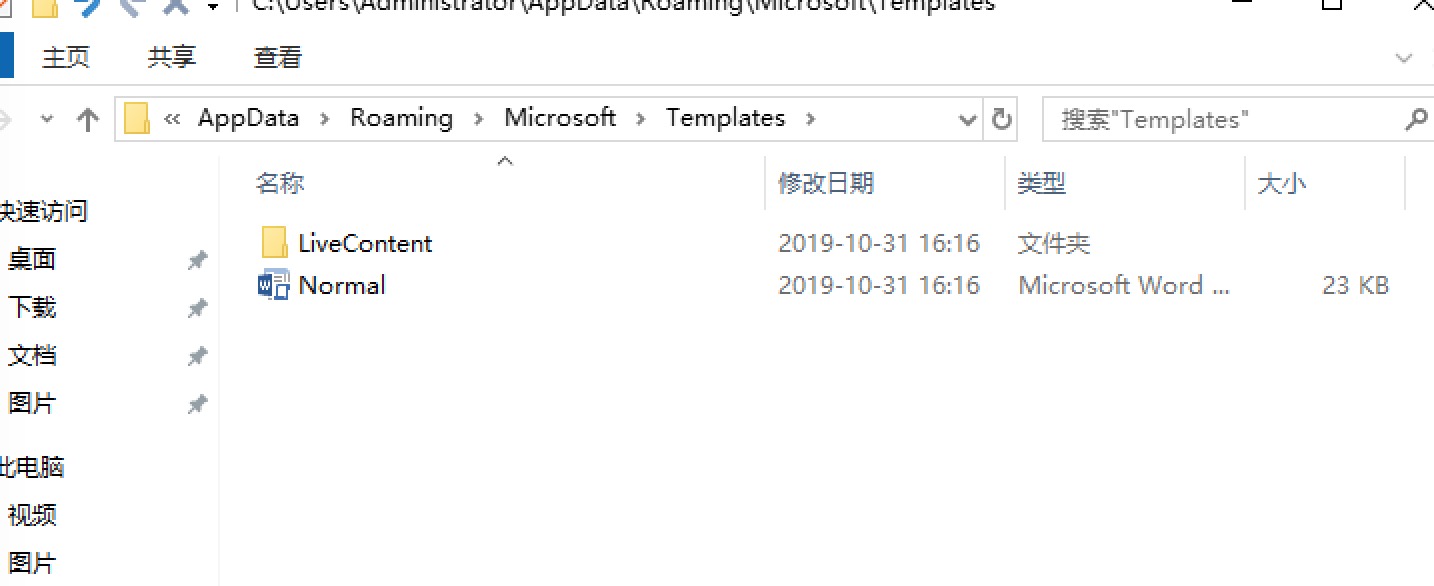Viewport: 1434px width, 586px height.
Task: Expand the ribbon with the chevron
Action: [1404, 58]
